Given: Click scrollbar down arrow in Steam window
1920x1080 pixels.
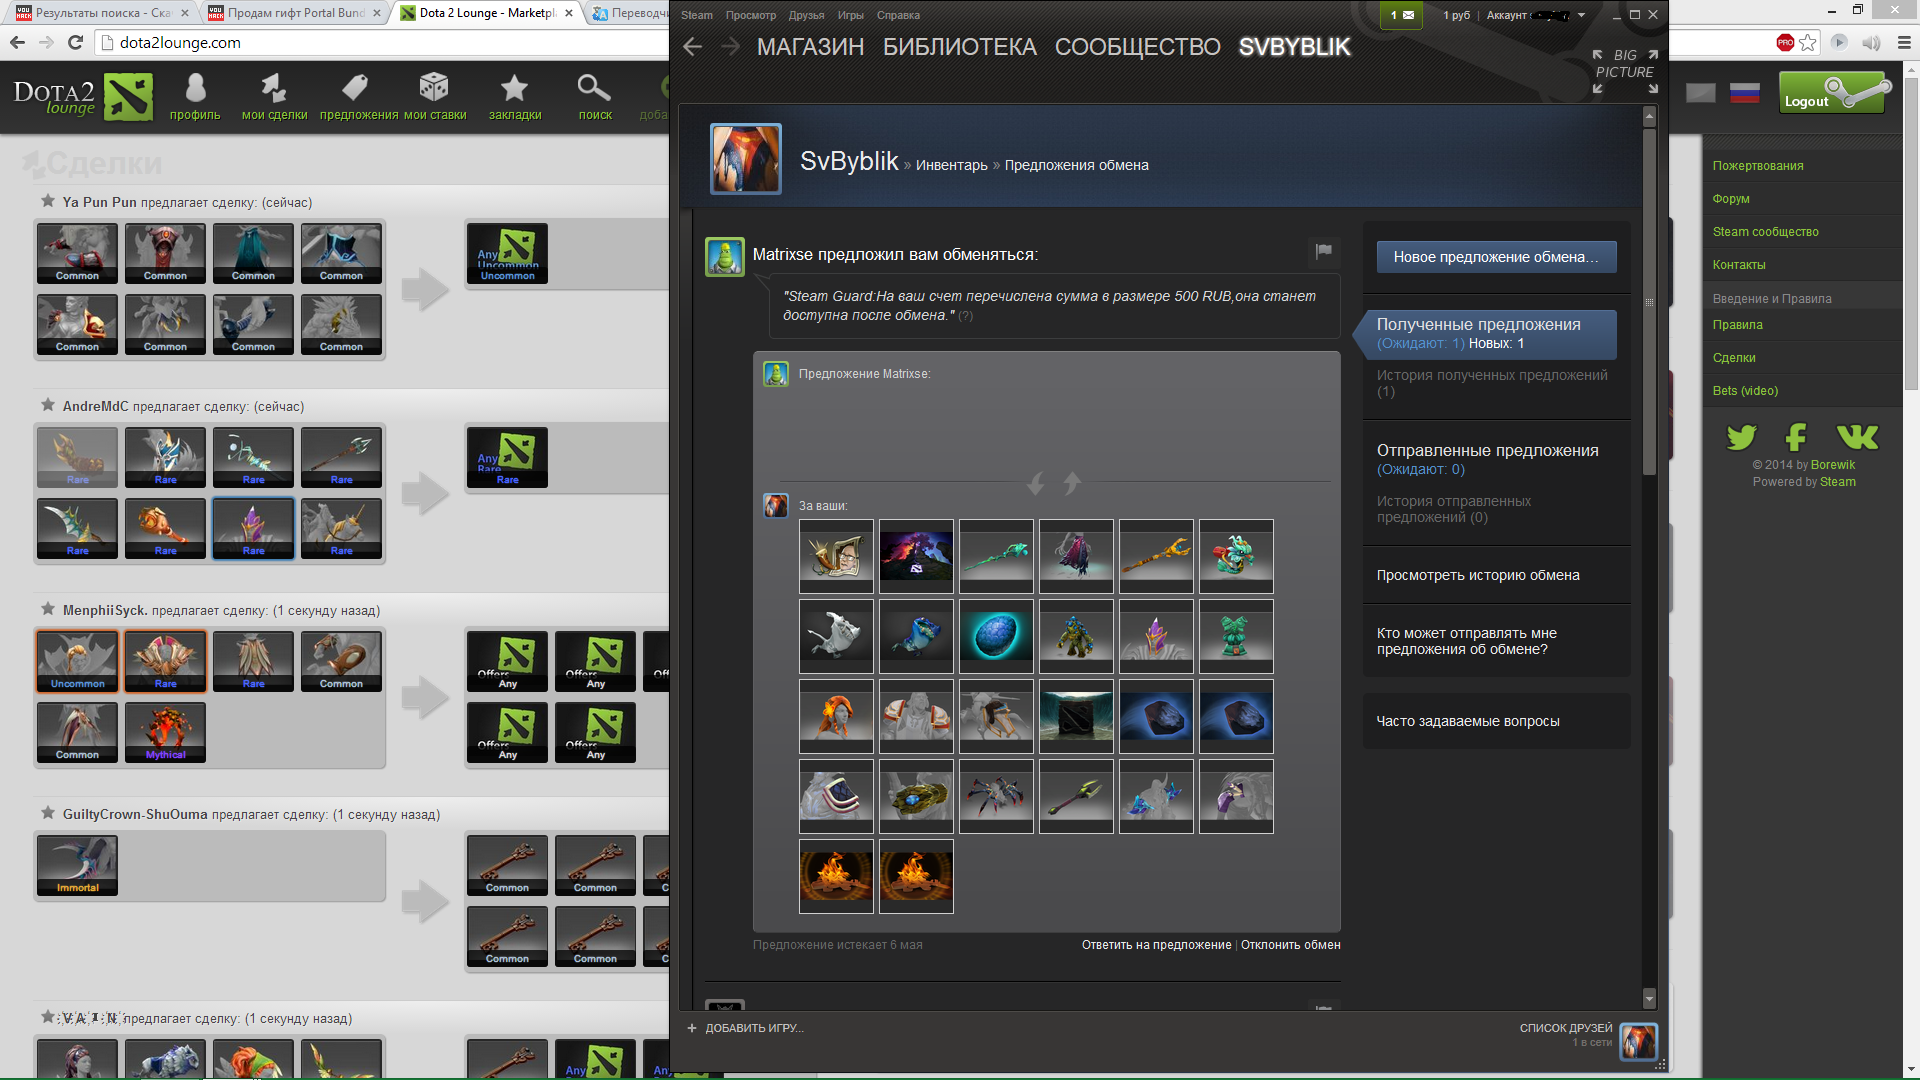Looking at the screenshot, I should pyautogui.click(x=1649, y=998).
